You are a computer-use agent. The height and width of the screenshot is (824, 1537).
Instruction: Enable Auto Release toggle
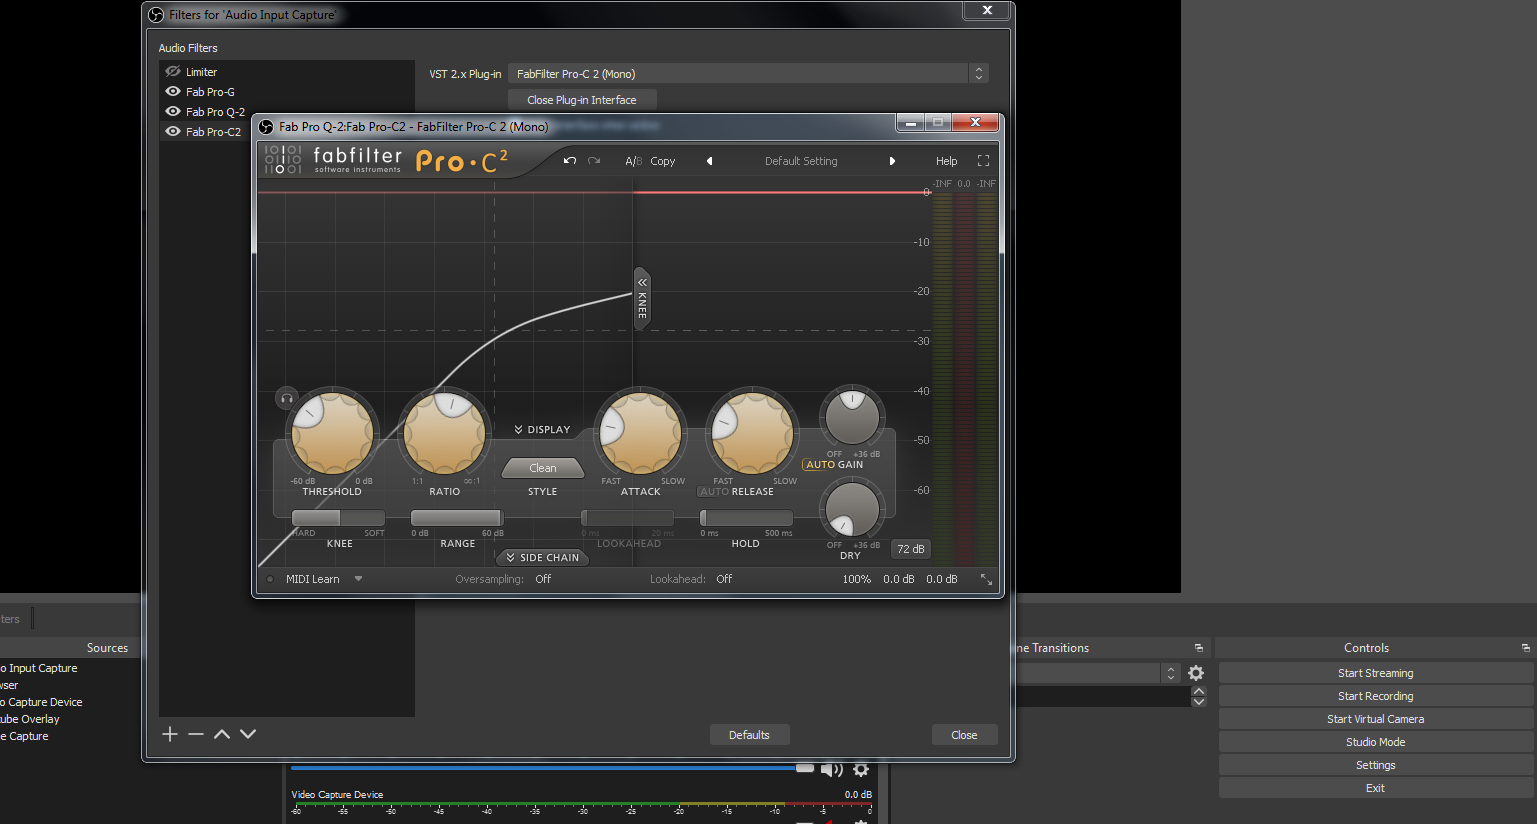coord(714,492)
